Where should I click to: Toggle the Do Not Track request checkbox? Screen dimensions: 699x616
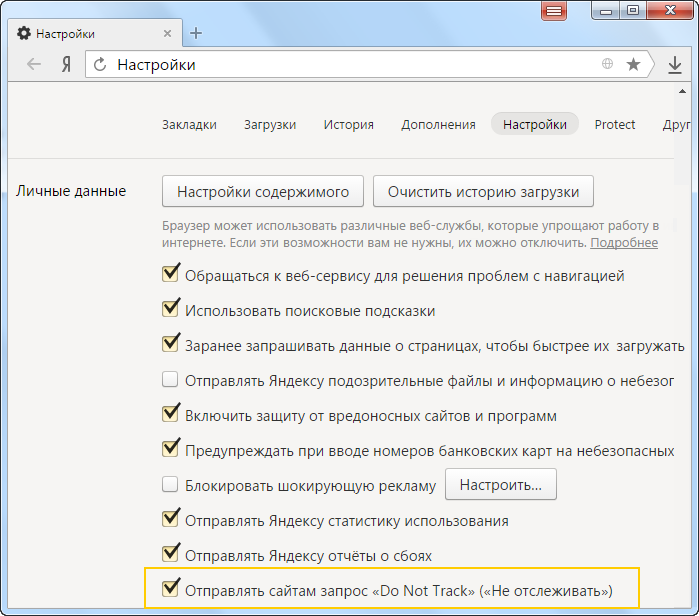170,588
